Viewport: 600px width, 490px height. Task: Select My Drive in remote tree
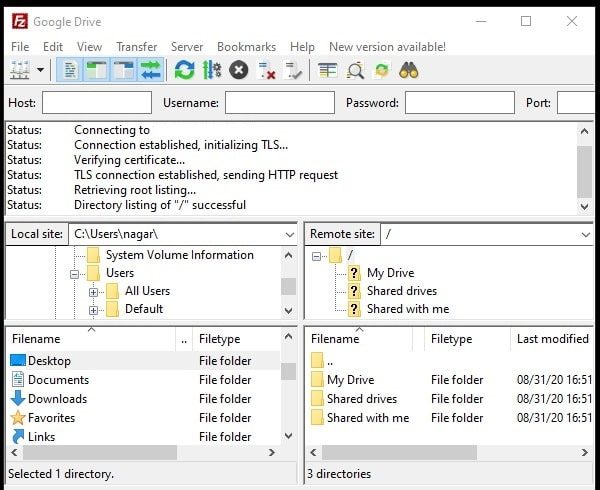point(390,273)
